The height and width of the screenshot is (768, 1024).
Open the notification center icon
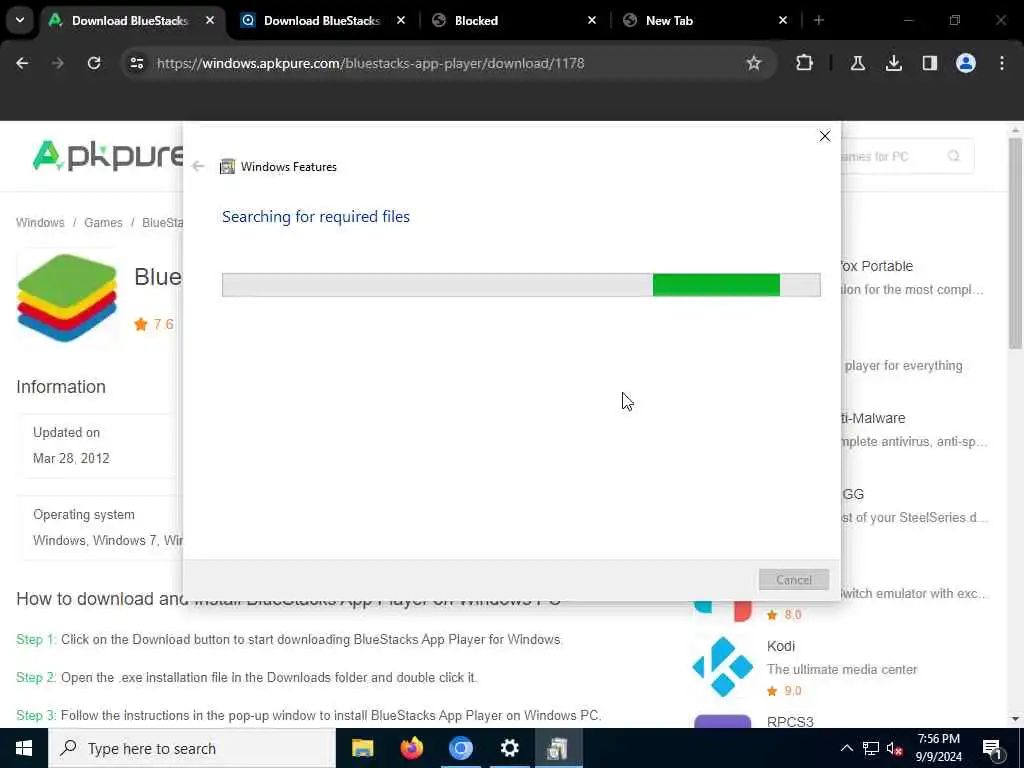point(993,748)
